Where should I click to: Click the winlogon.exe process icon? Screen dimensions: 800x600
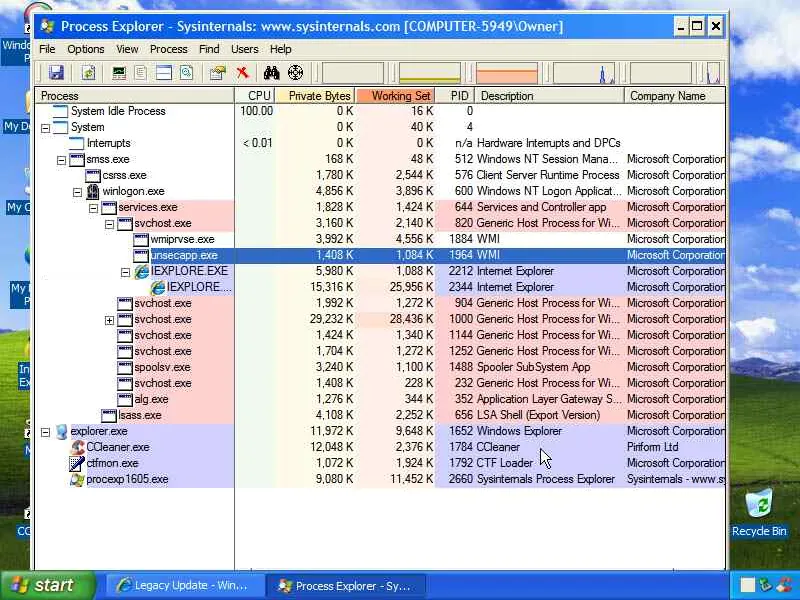pos(93,191)
